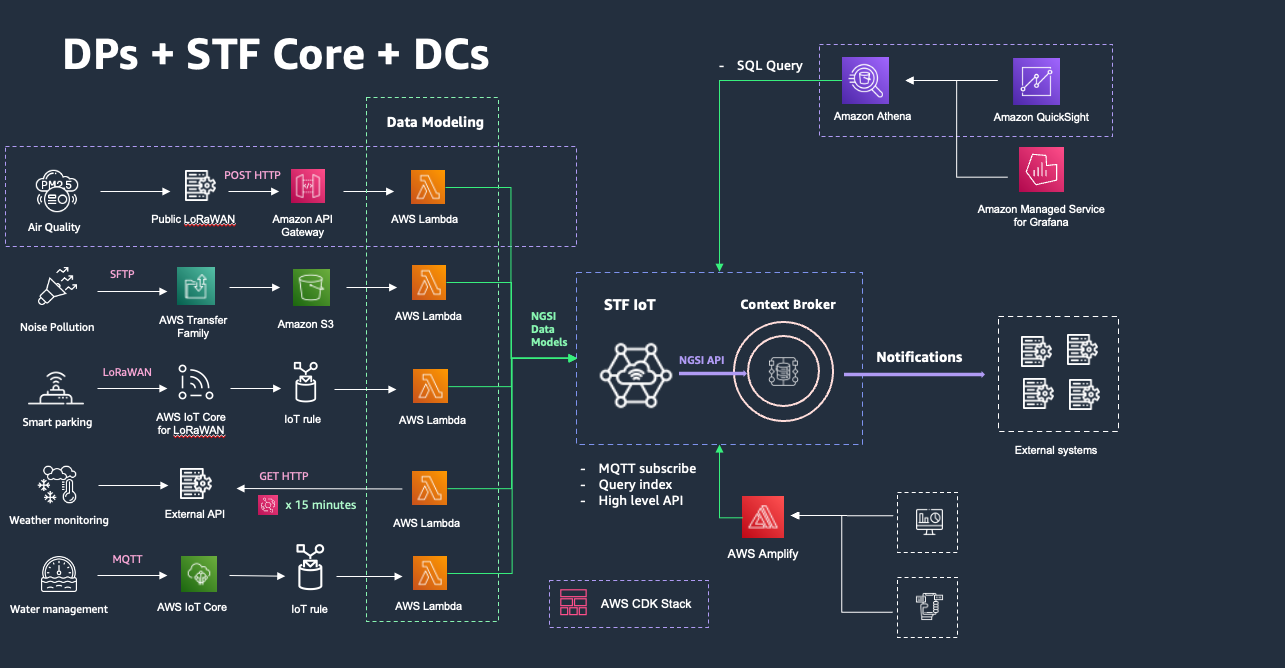Click the Amazon API Gateway icon
This screenshot has width=1285, height=668.
pyautogui.click(x=308, y=187)
